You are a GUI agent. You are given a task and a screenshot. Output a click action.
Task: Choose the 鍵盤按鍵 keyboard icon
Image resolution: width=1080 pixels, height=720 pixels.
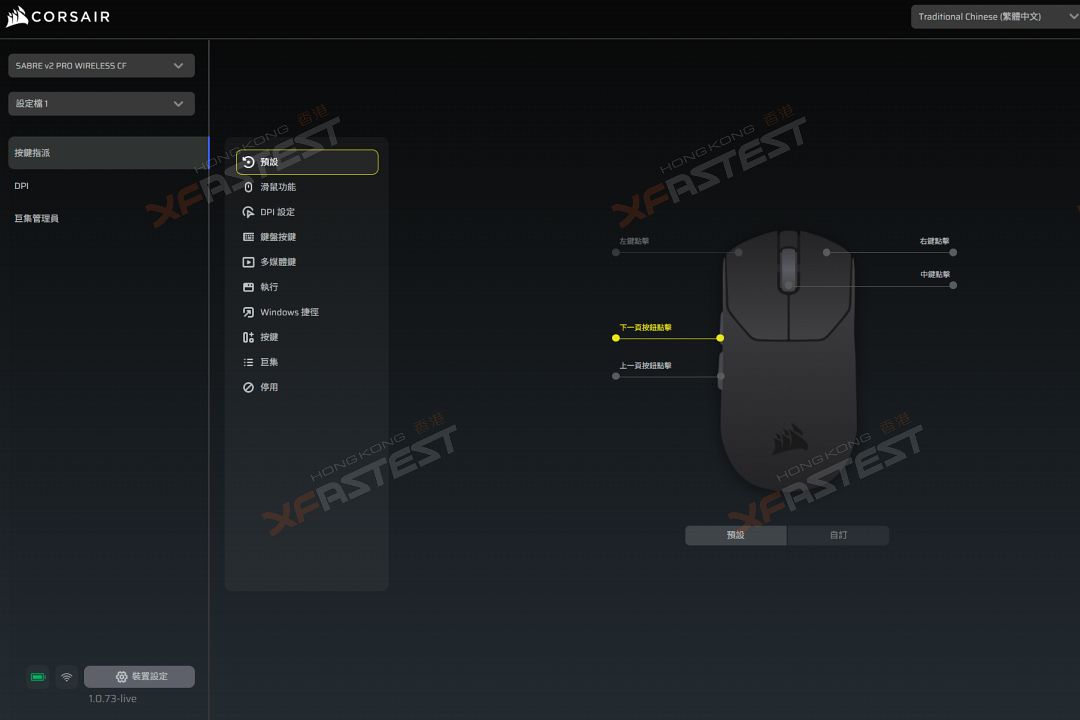click(x=249, y=237)
